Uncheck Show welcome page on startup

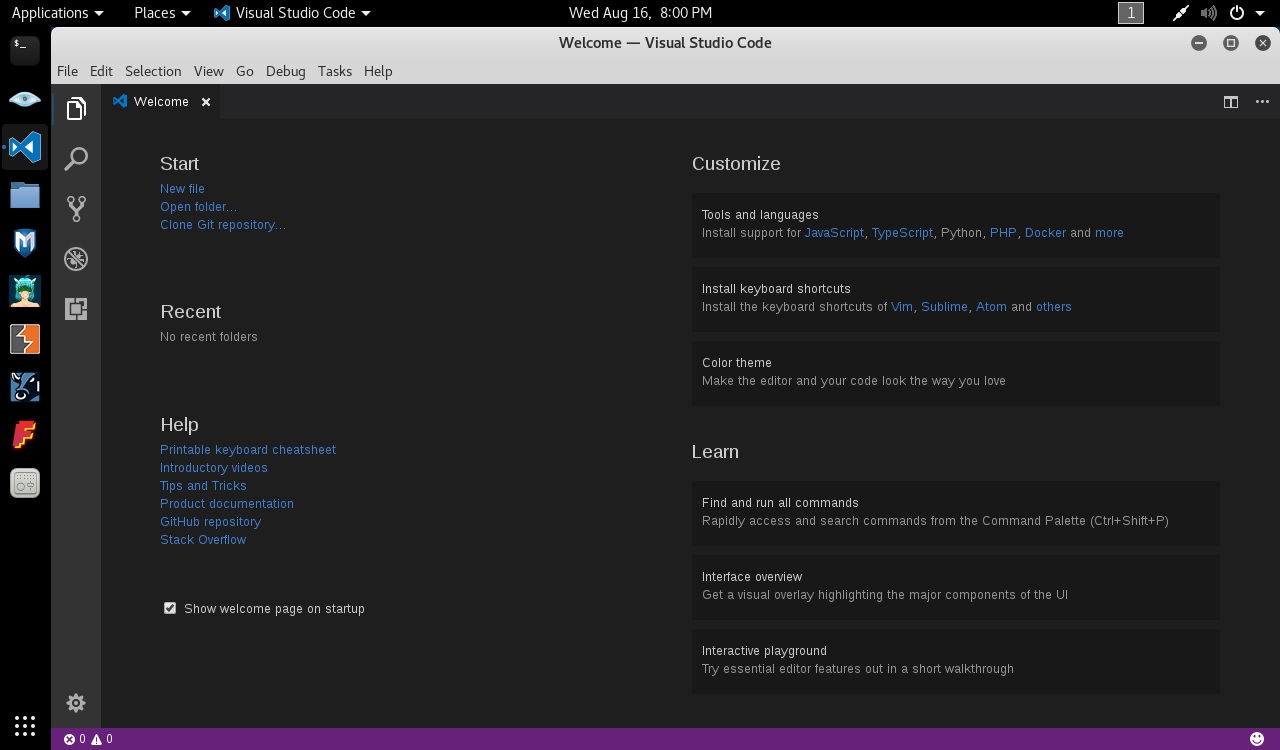(170, 608)
